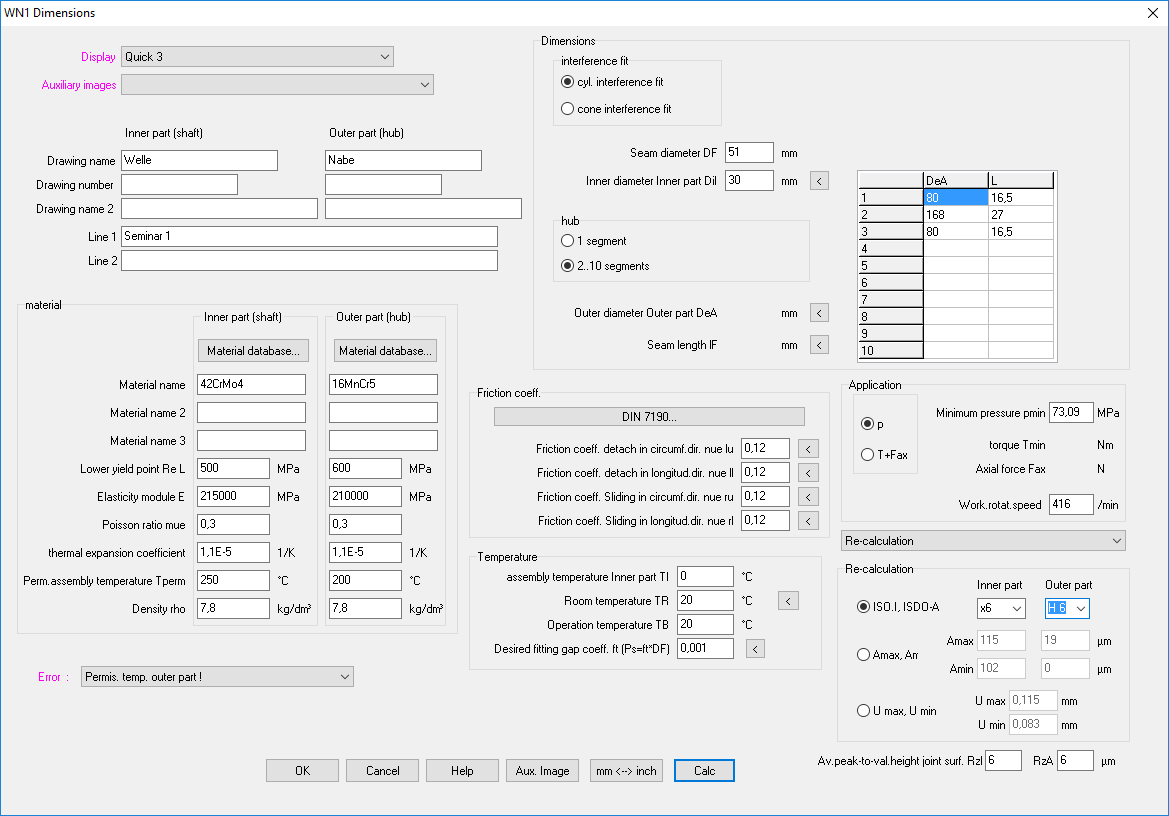Click the '<' button next to Inner diameter DiI
The width and height of the screenshot is (1169, 816).
click(819, 181)
